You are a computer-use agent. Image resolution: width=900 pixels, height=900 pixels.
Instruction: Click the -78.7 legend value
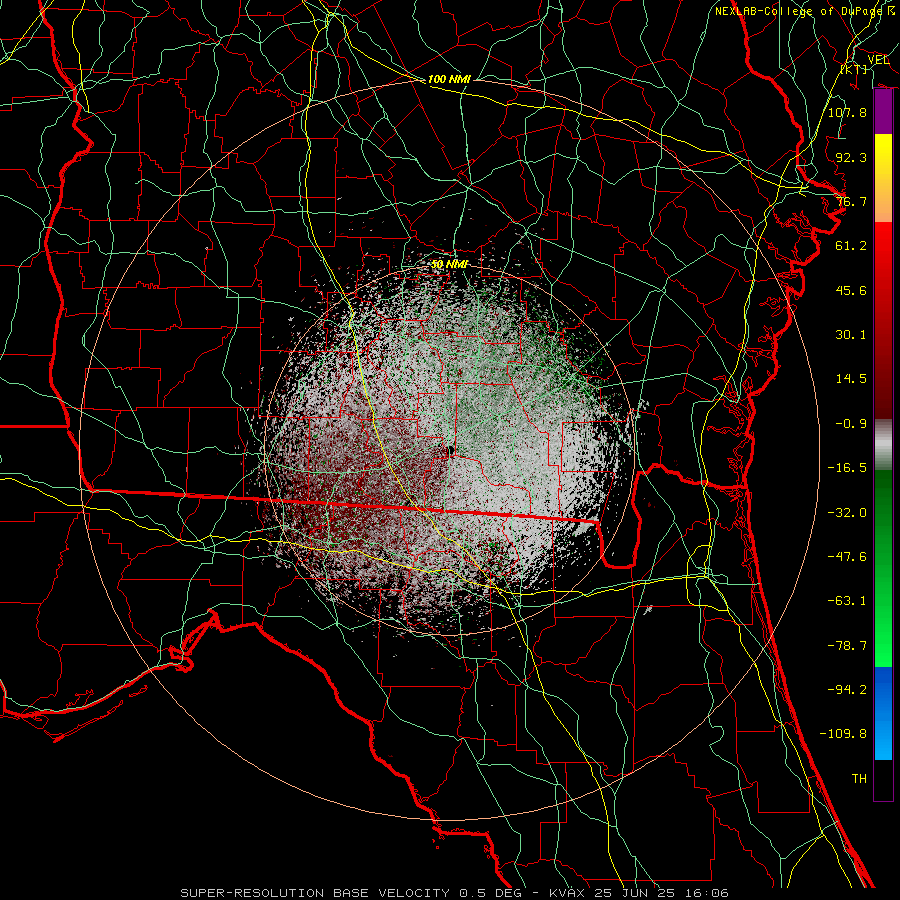tap(847, 646)
